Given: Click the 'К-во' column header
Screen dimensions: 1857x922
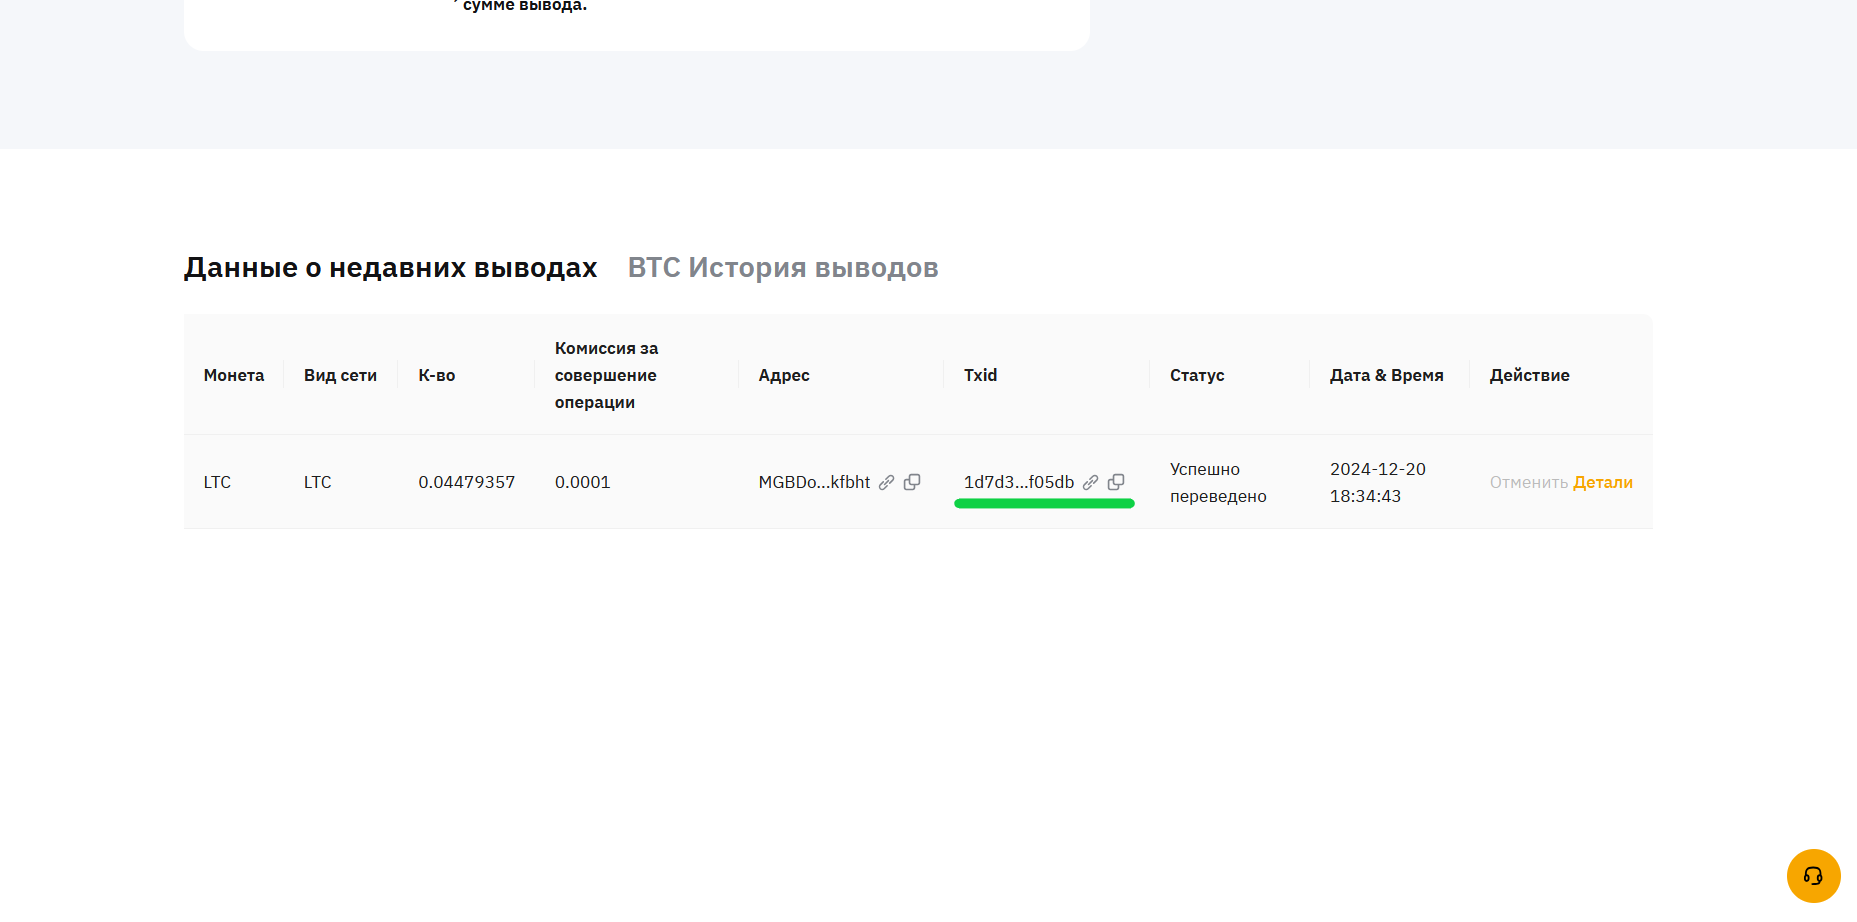Looking at the screenshot, I should tap(436, 375).
